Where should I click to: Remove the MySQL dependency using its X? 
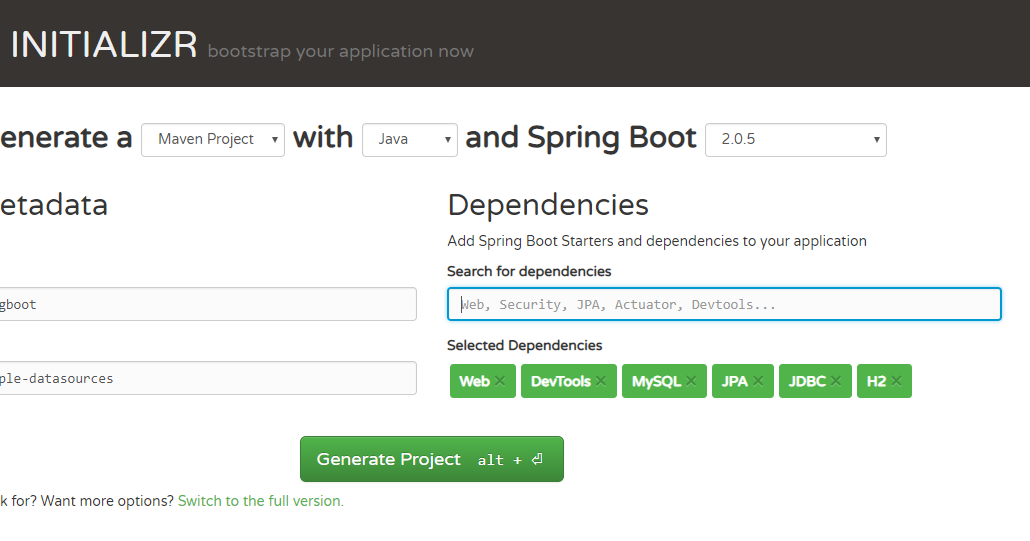(691, 381)
